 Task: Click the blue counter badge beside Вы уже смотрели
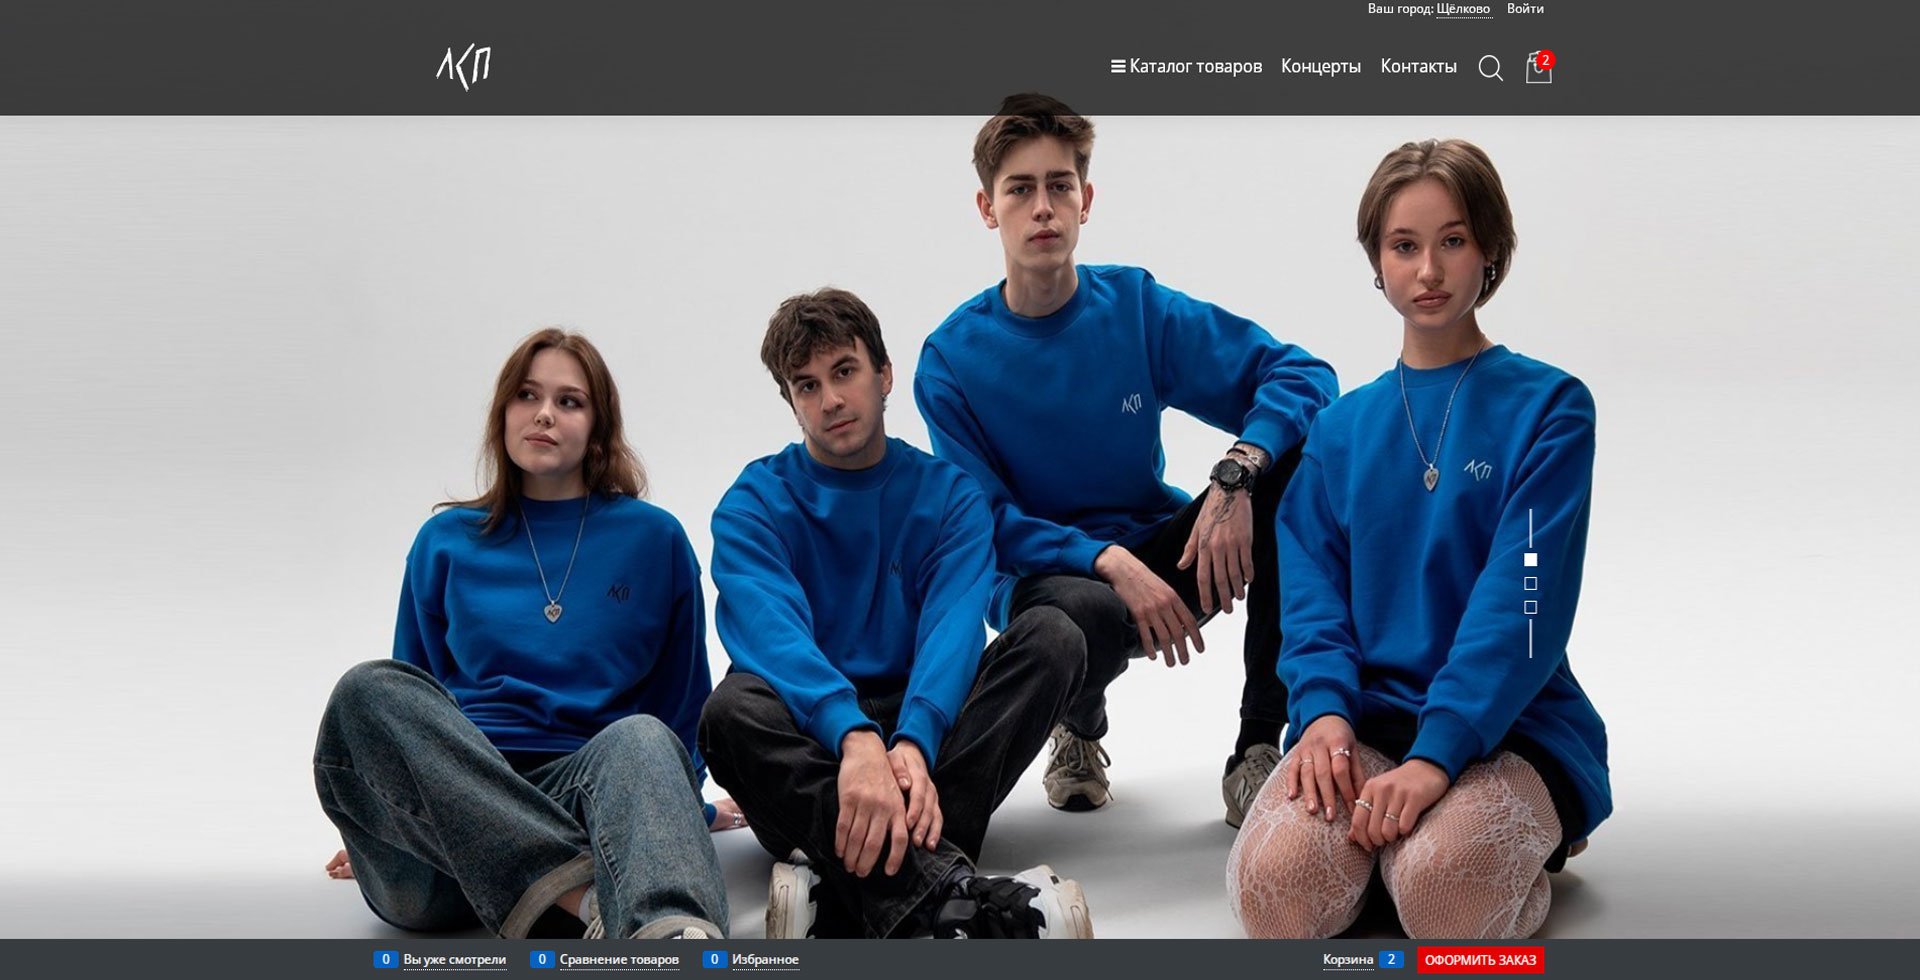pos(385,960)
